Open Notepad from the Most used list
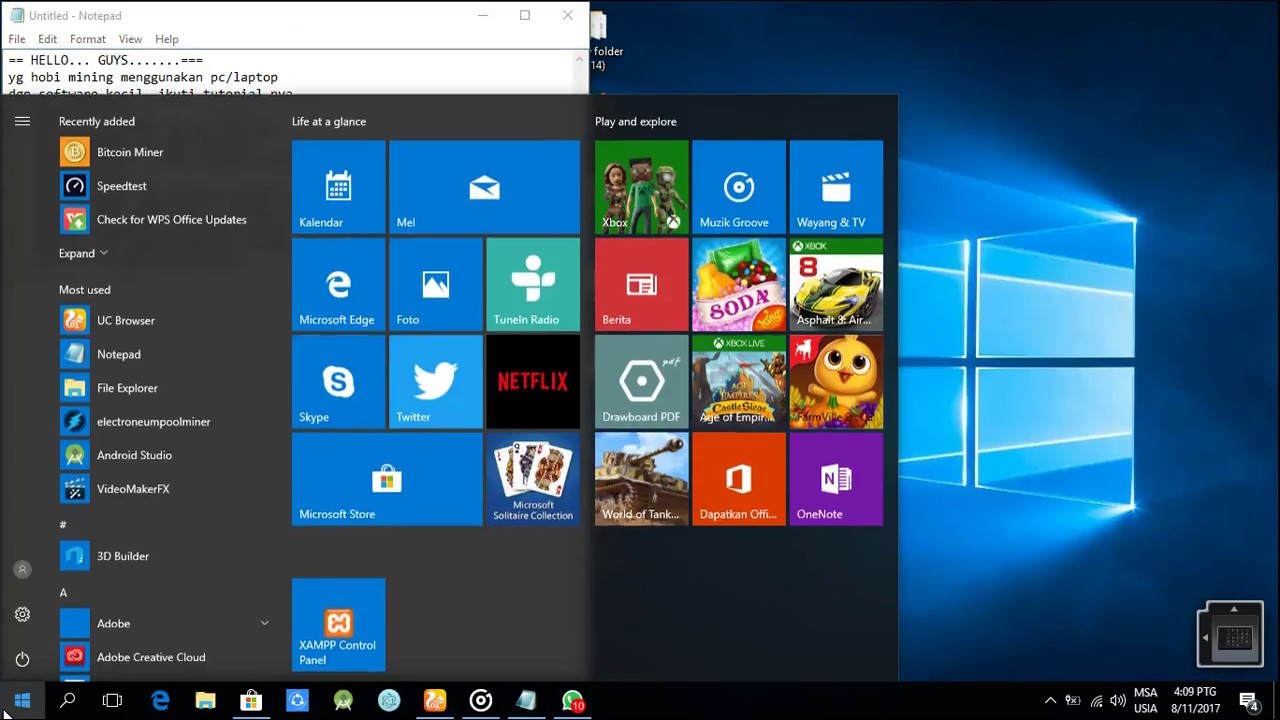 (x=165, y=354)
